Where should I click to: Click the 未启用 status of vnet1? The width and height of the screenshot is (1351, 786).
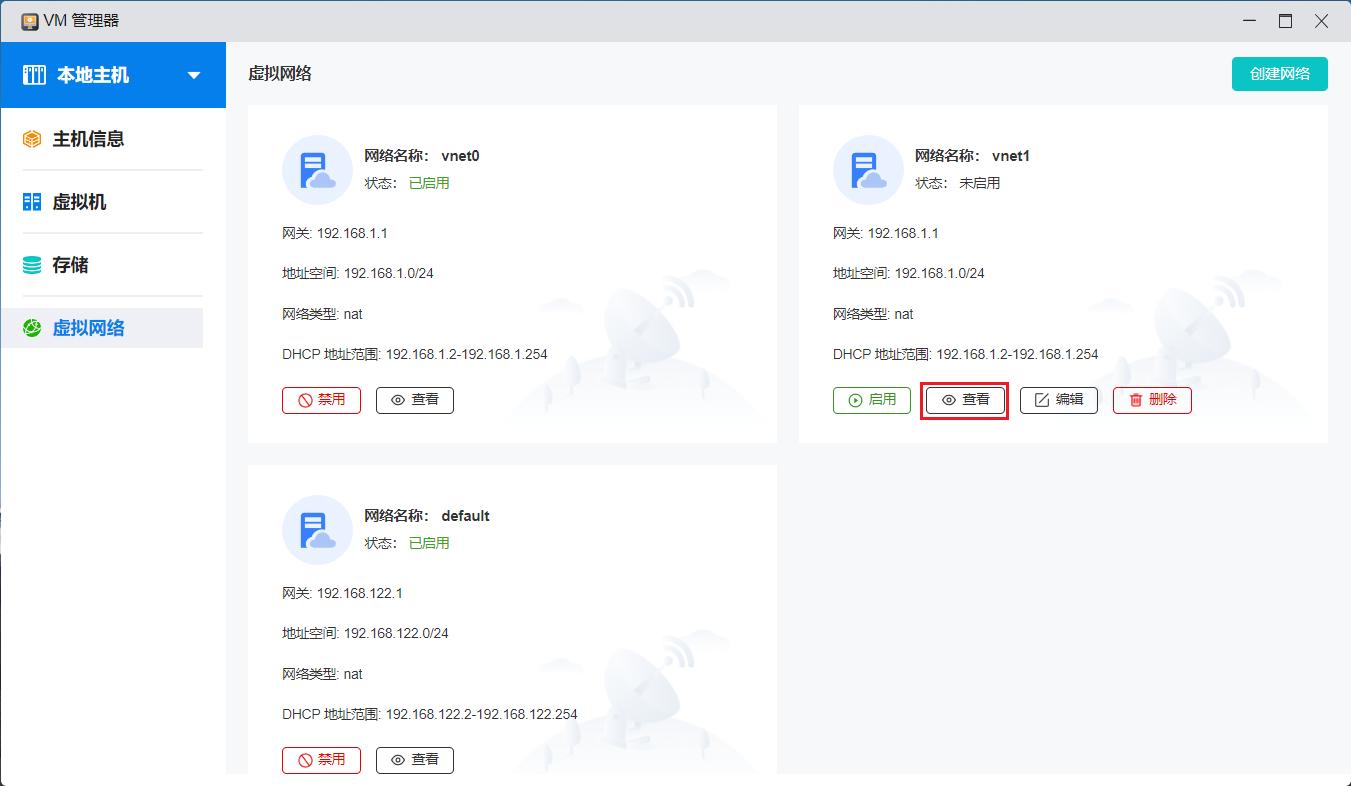pos(980,183)
